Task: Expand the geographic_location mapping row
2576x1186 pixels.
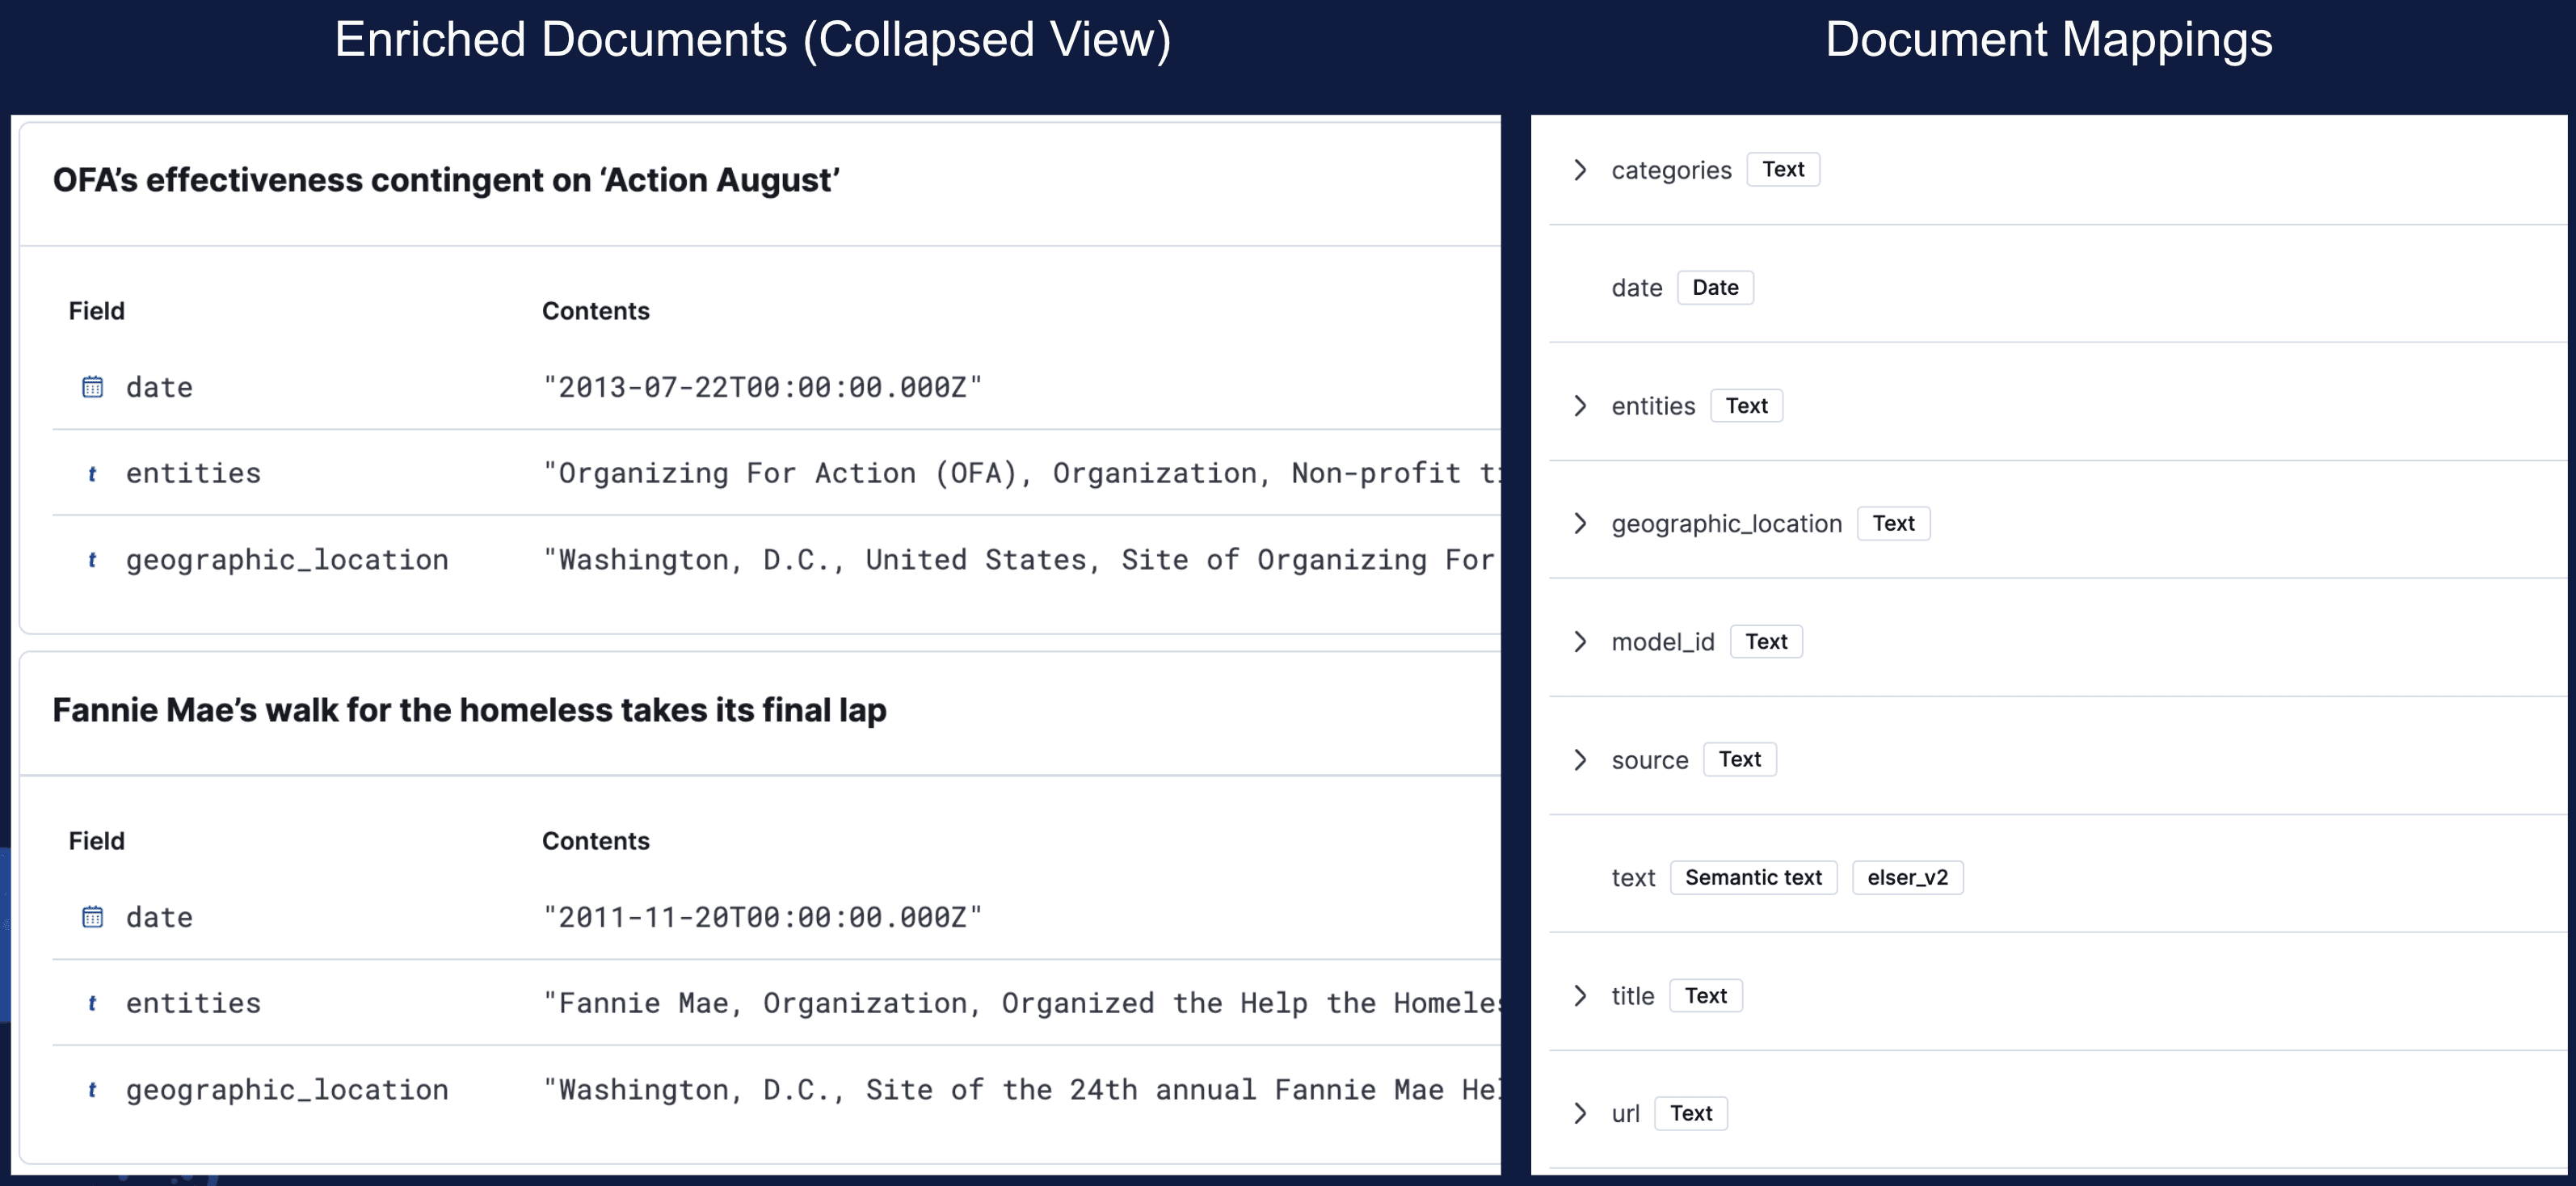Action: 1580,524
